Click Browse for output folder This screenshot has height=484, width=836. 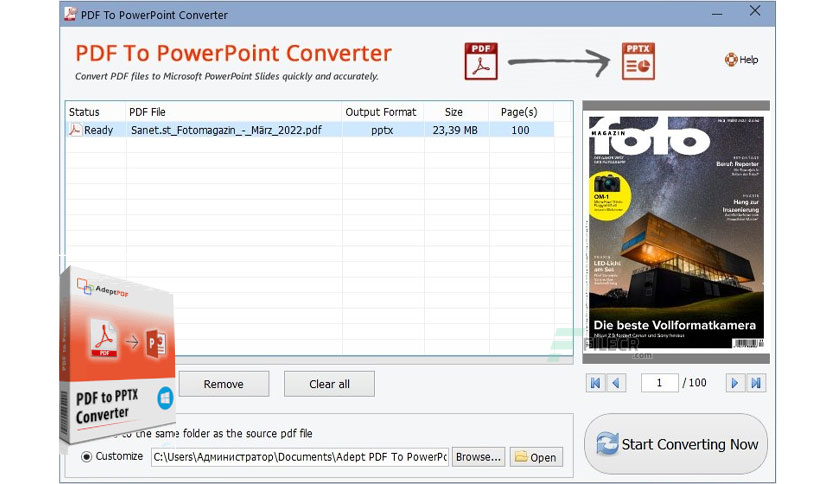point(478,457)
